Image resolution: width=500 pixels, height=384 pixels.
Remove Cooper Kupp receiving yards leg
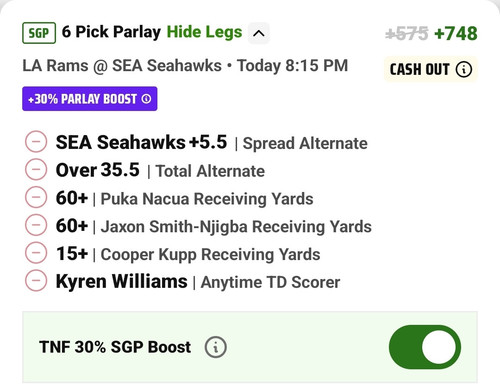[36, 253]
